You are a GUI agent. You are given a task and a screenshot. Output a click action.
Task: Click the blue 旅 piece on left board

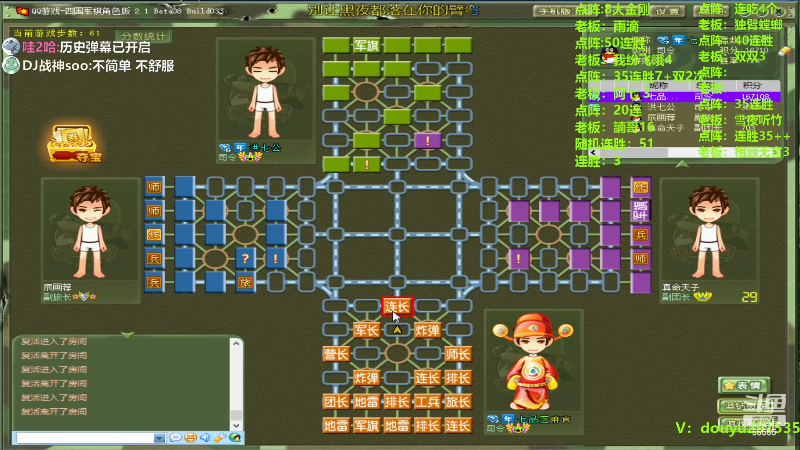245,283
